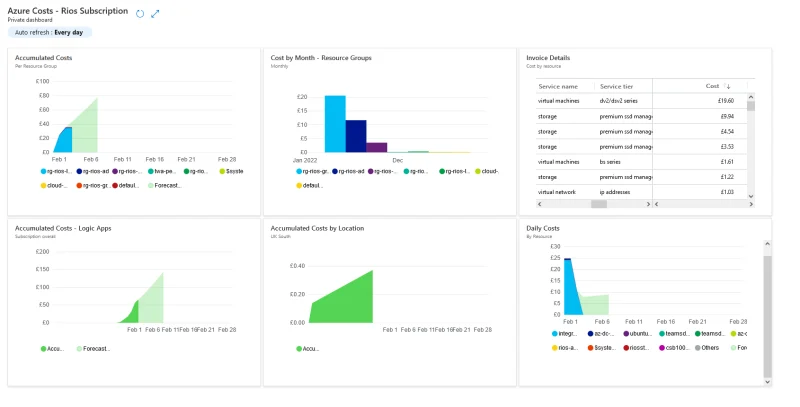The width and height of the screenshot is (800, 407).
Task: Toggle rg-rios-ad legend in Accumulated Costs tile
Action: (93, 171)
